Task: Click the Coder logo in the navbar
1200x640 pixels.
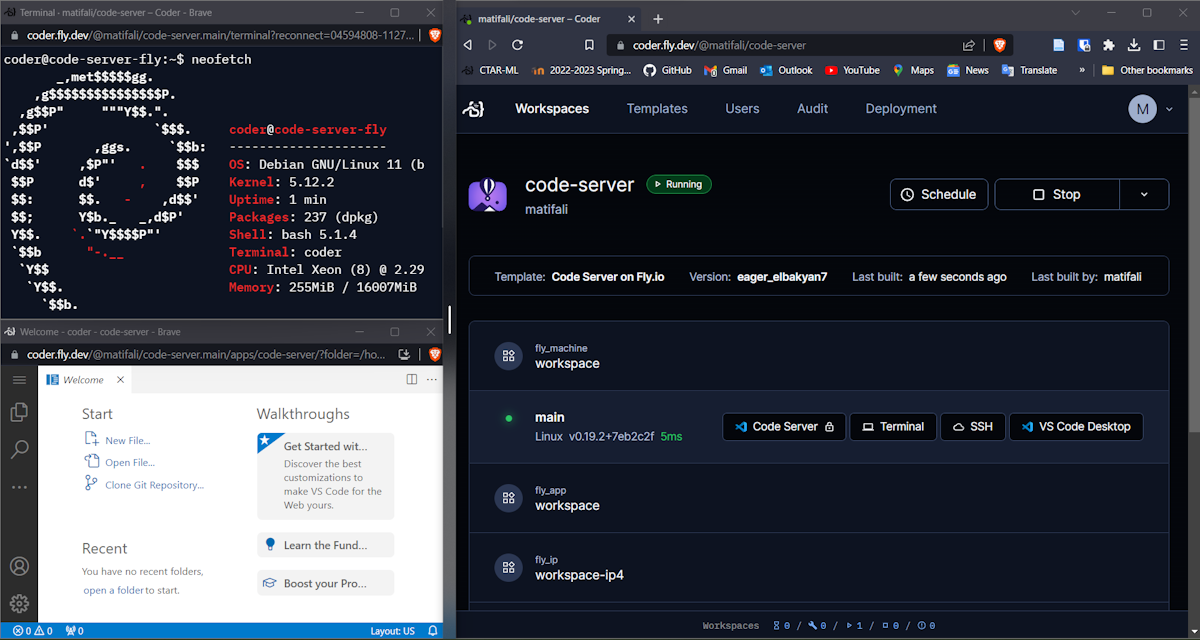Action: (472, 108)
